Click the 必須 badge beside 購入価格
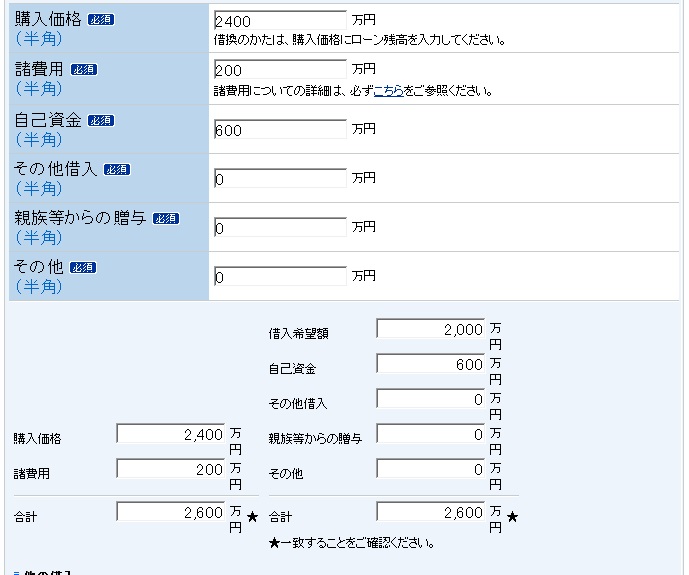The height and width of the screenshot is (575, 689). point(101,20)
